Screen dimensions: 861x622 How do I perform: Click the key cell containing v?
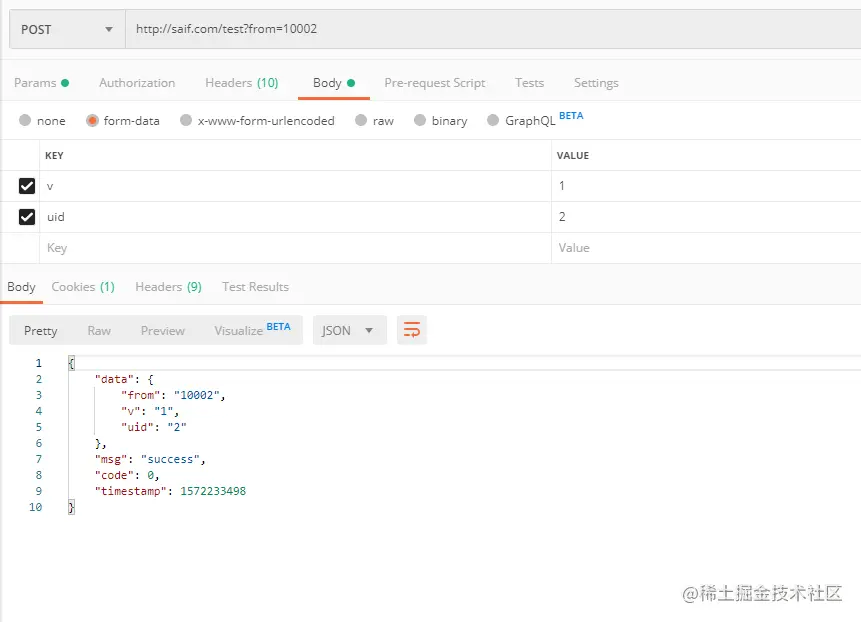[x=295, y=186]
